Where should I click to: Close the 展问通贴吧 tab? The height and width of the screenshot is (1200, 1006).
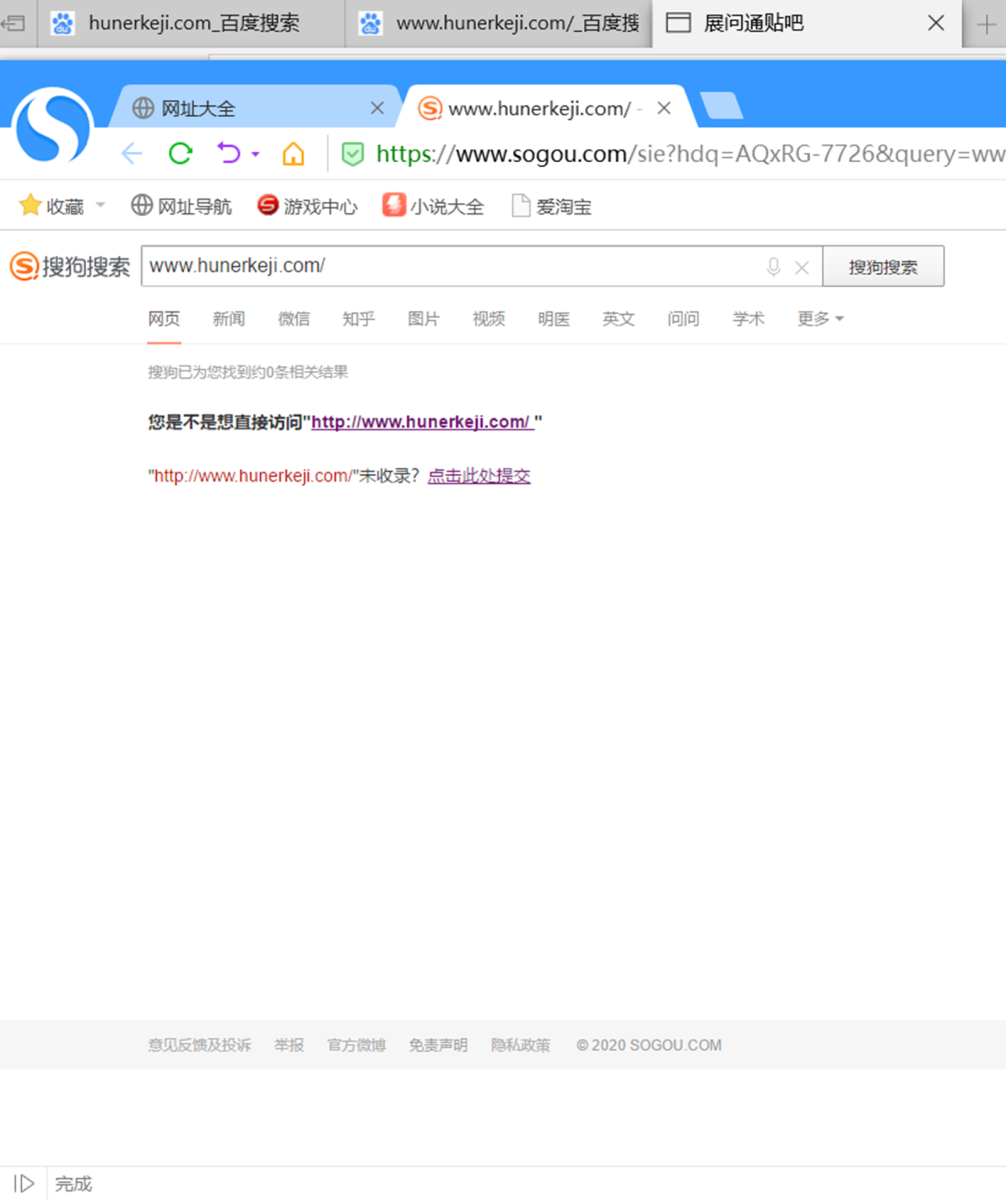[x=936, y=23]
